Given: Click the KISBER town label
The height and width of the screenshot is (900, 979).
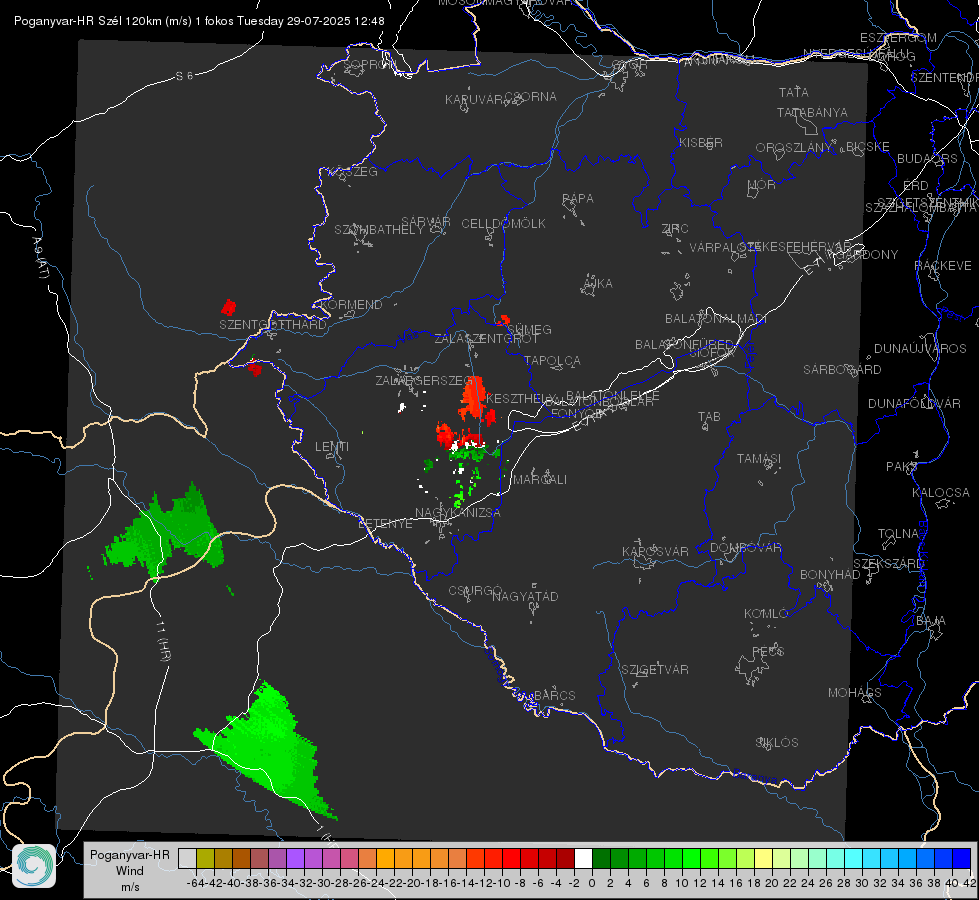Looking at the screenshot, I should pyautogui.click(x=701, y=142).
